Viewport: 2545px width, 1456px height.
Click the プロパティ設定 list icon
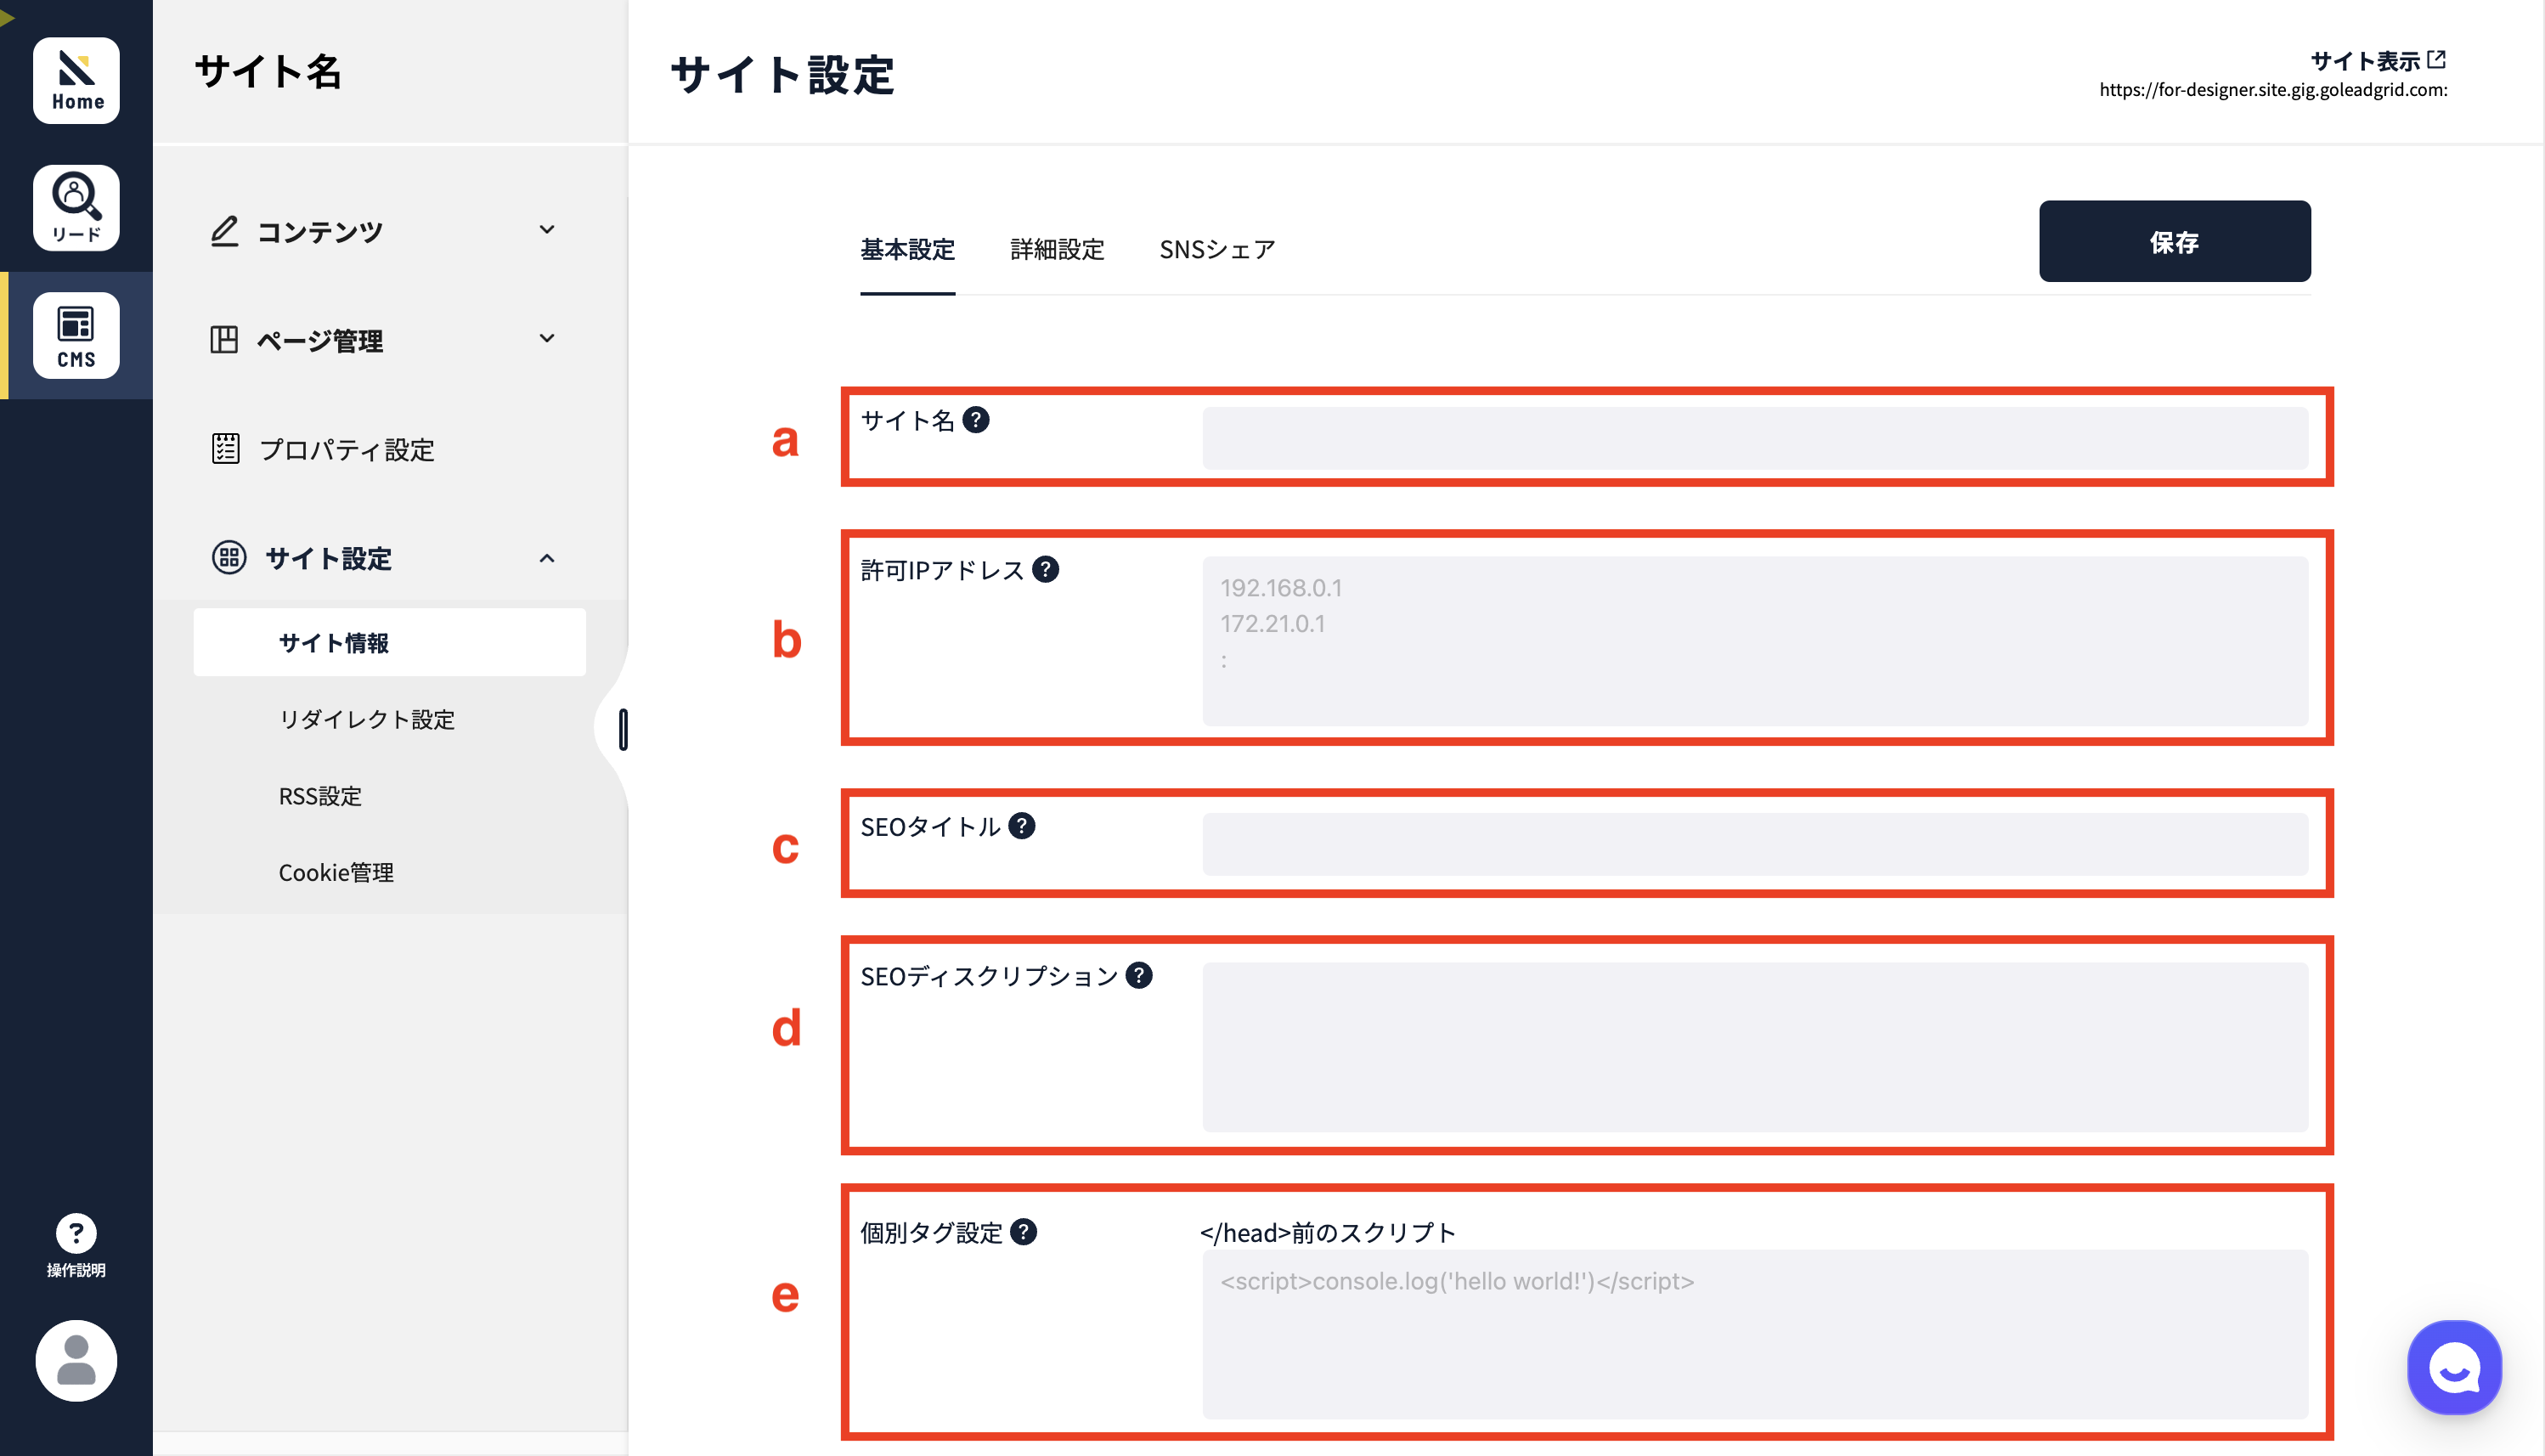[226, 449]
